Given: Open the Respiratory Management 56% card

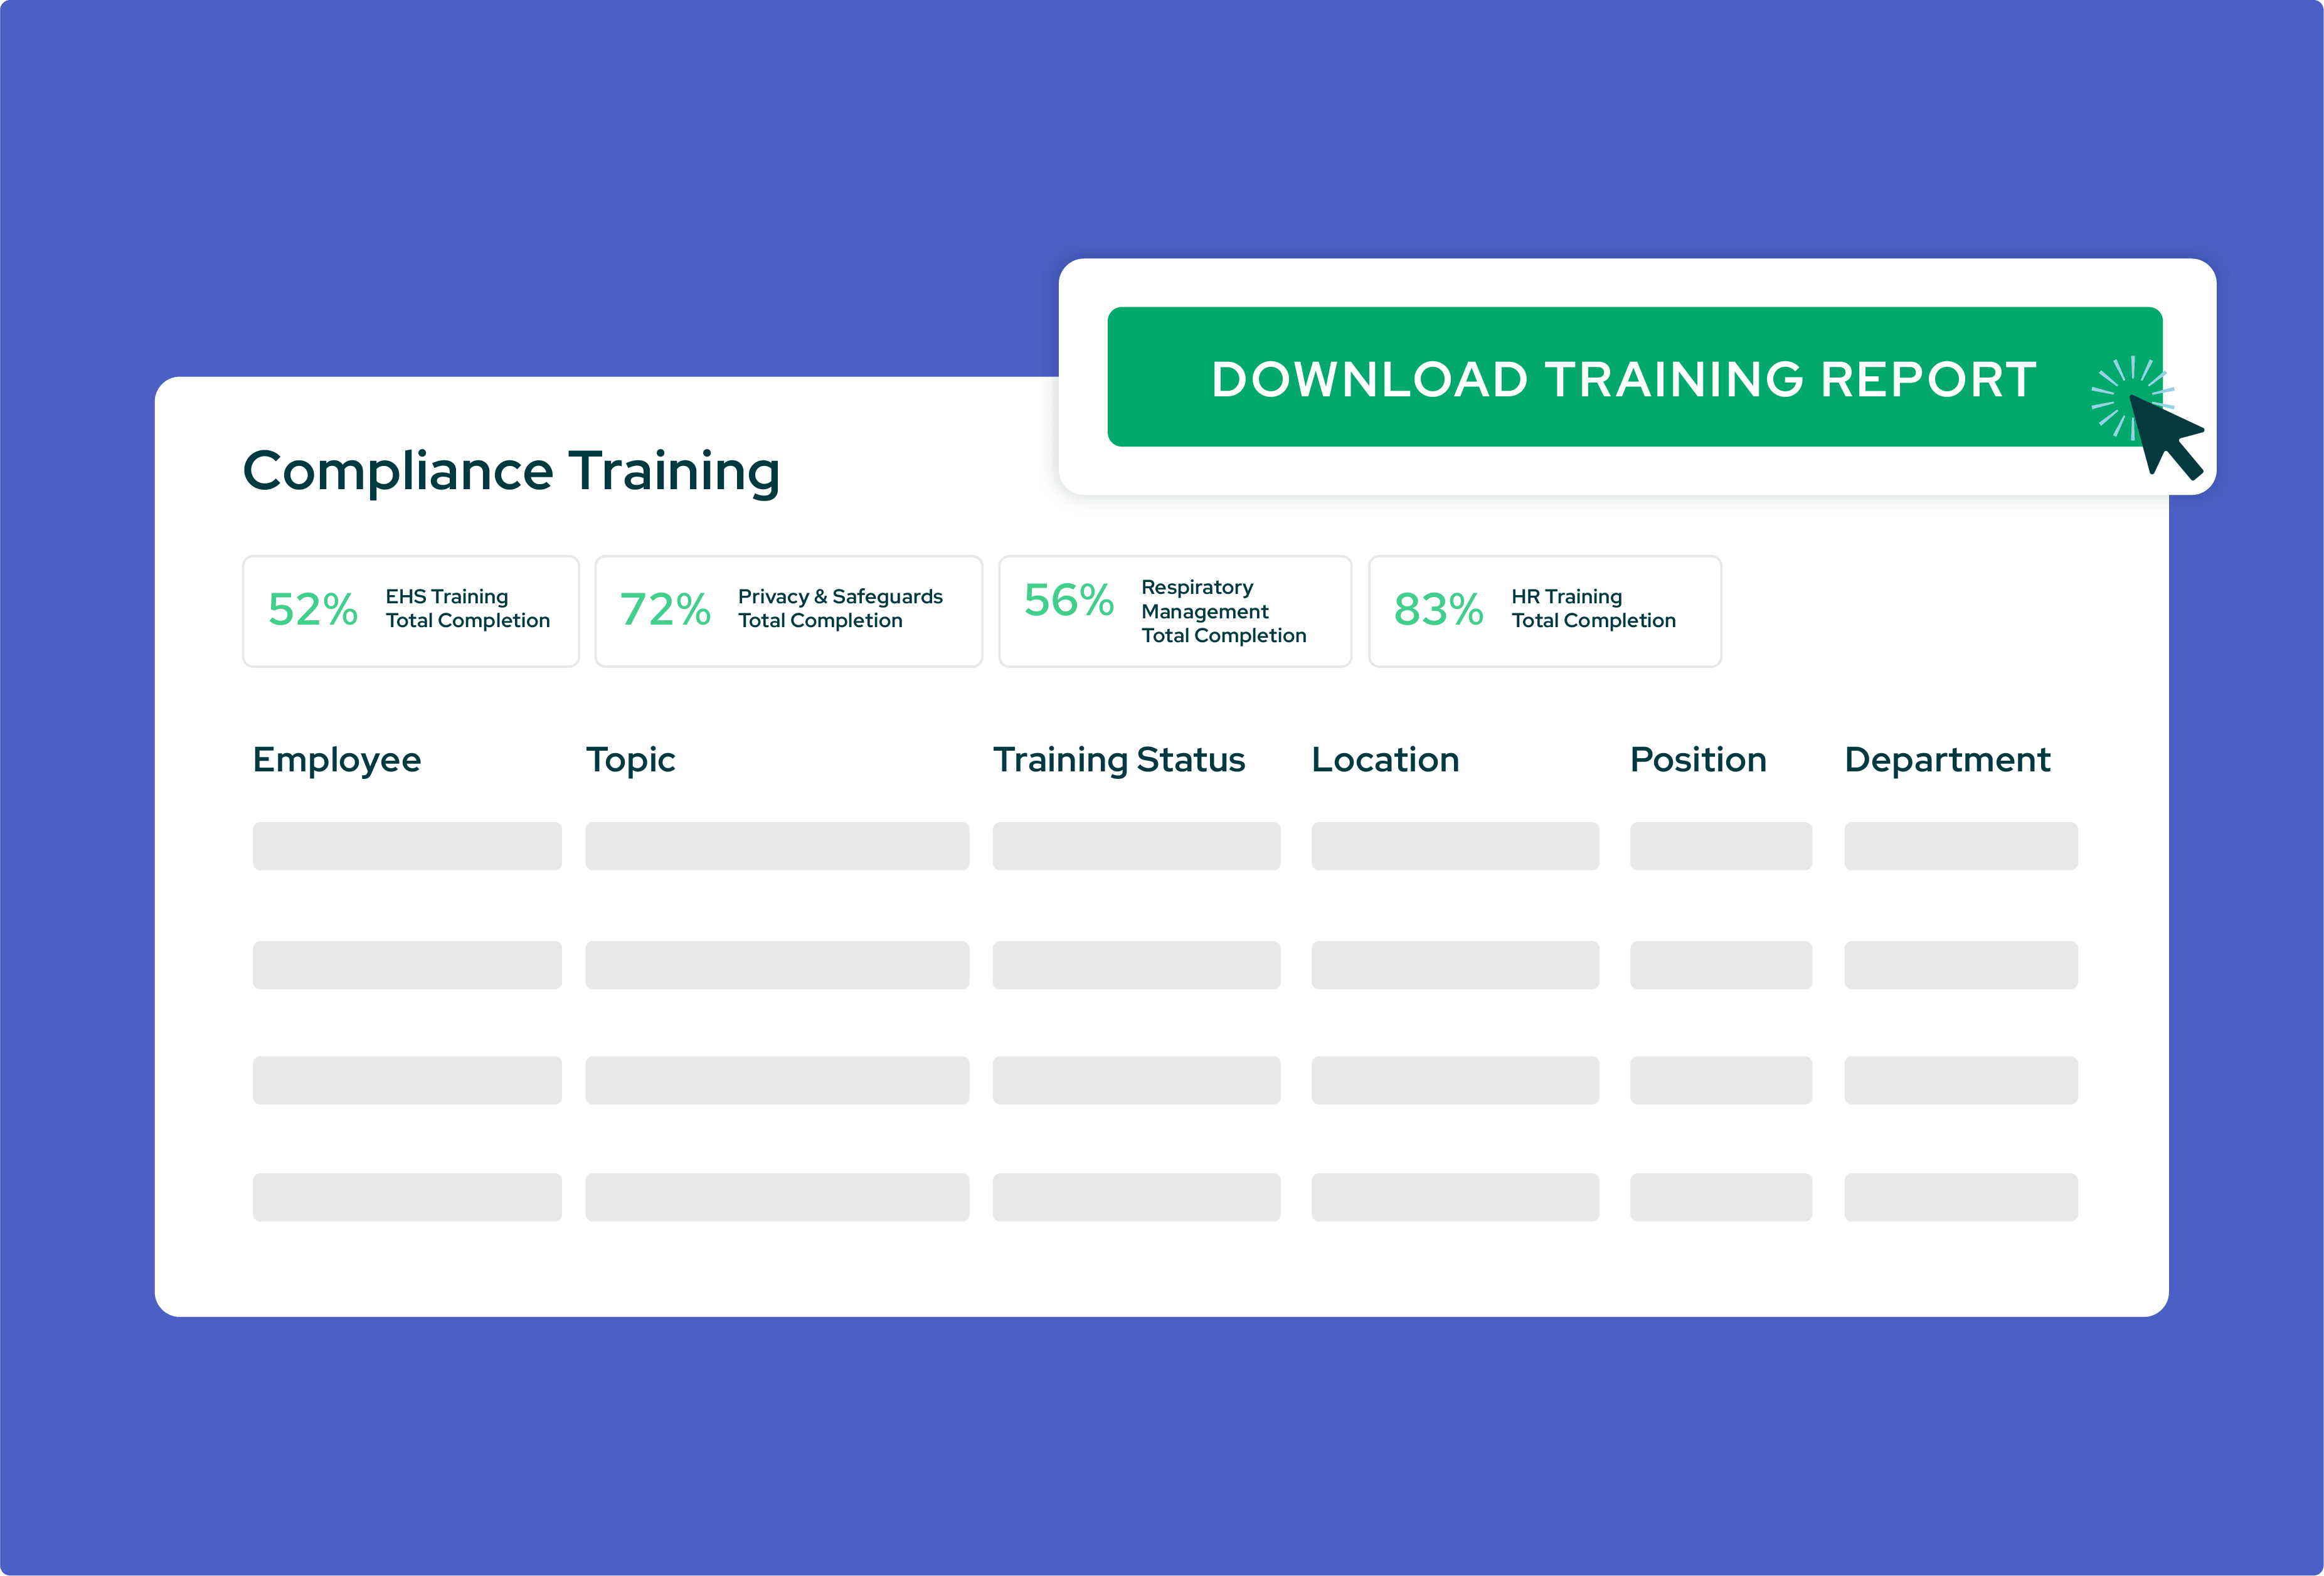Looking at the screenshot, I should point(1175,611).
